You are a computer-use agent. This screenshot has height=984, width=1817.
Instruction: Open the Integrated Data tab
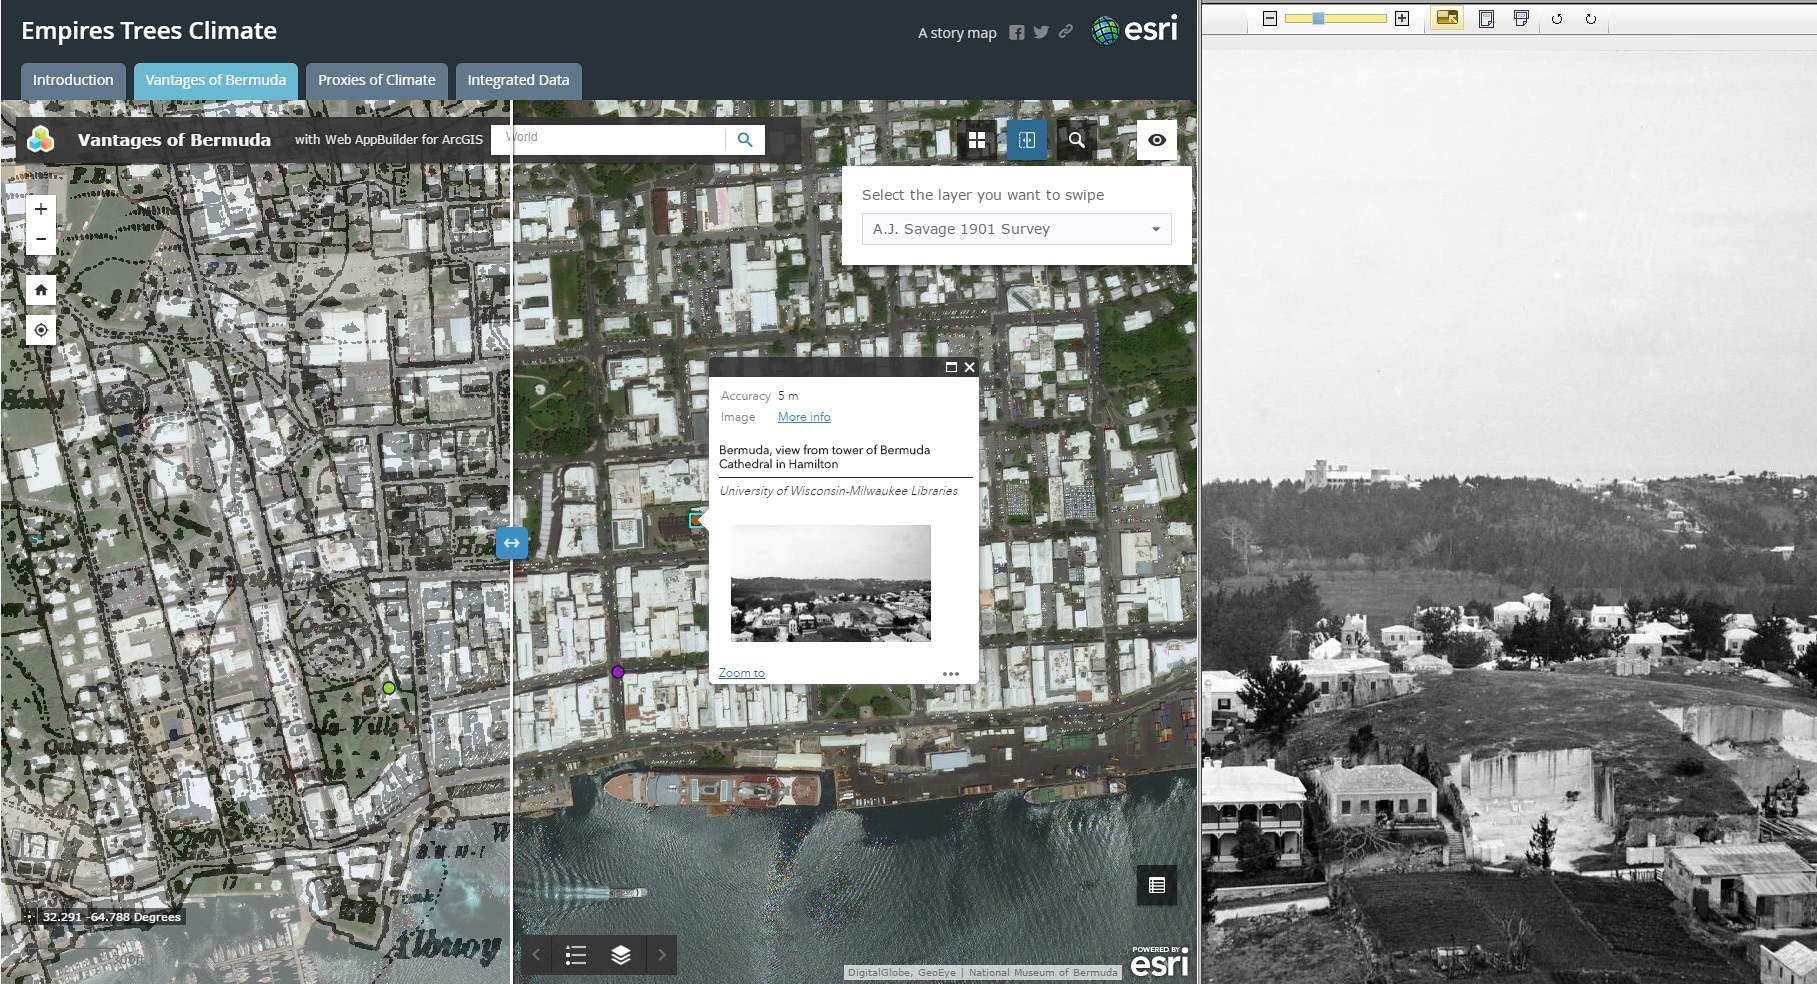(x=518, y=80)
